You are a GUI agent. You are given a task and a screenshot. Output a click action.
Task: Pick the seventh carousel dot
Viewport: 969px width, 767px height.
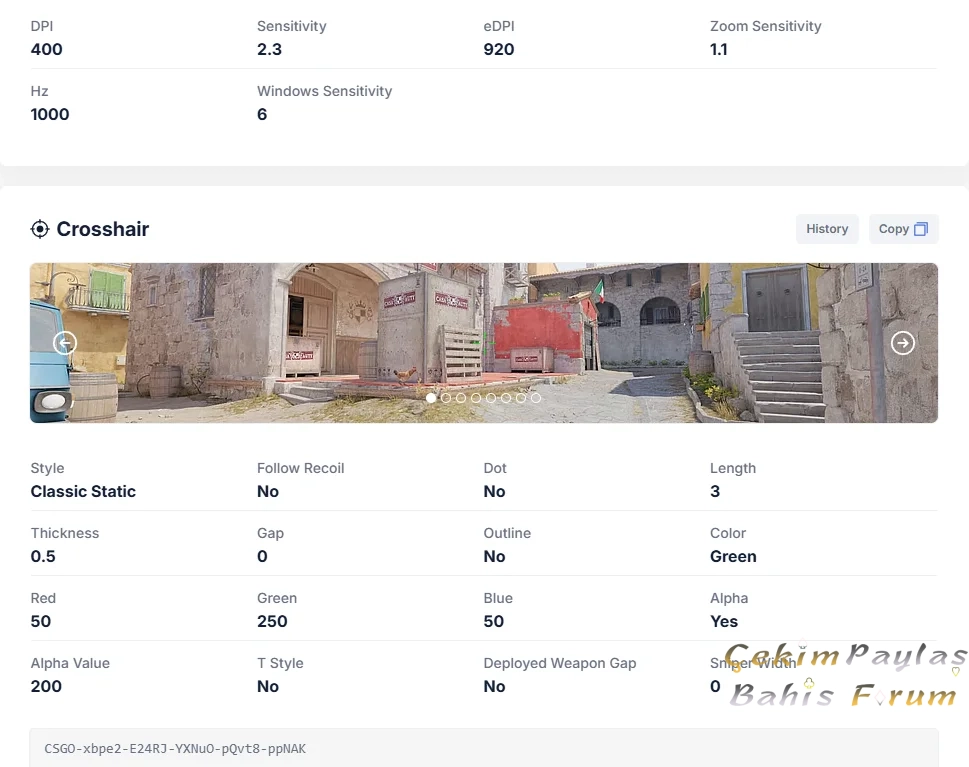click(521, 398)
